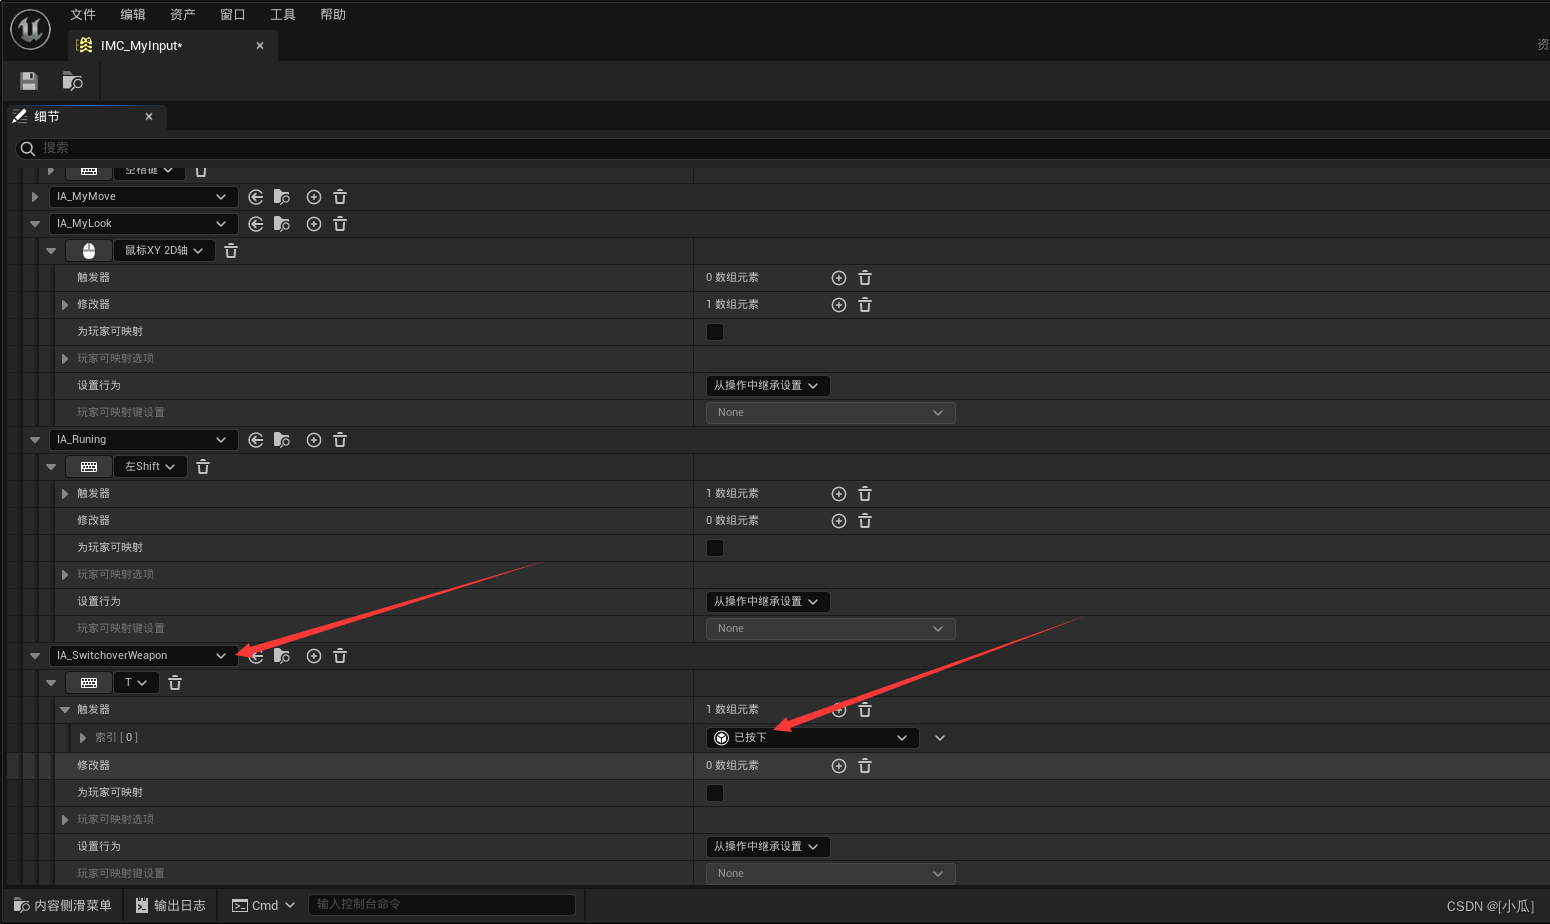Remove the 左Shift key binding
This screenshot has width=1550, height=924.
[x=203, y=467]
